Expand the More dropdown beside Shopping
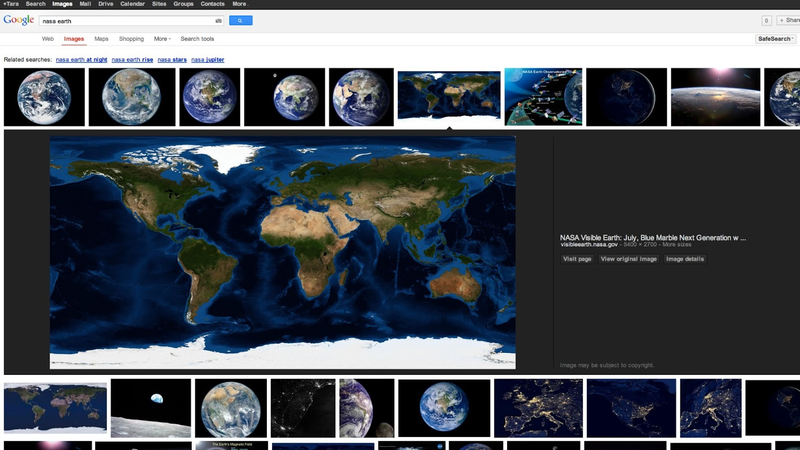 162,39
